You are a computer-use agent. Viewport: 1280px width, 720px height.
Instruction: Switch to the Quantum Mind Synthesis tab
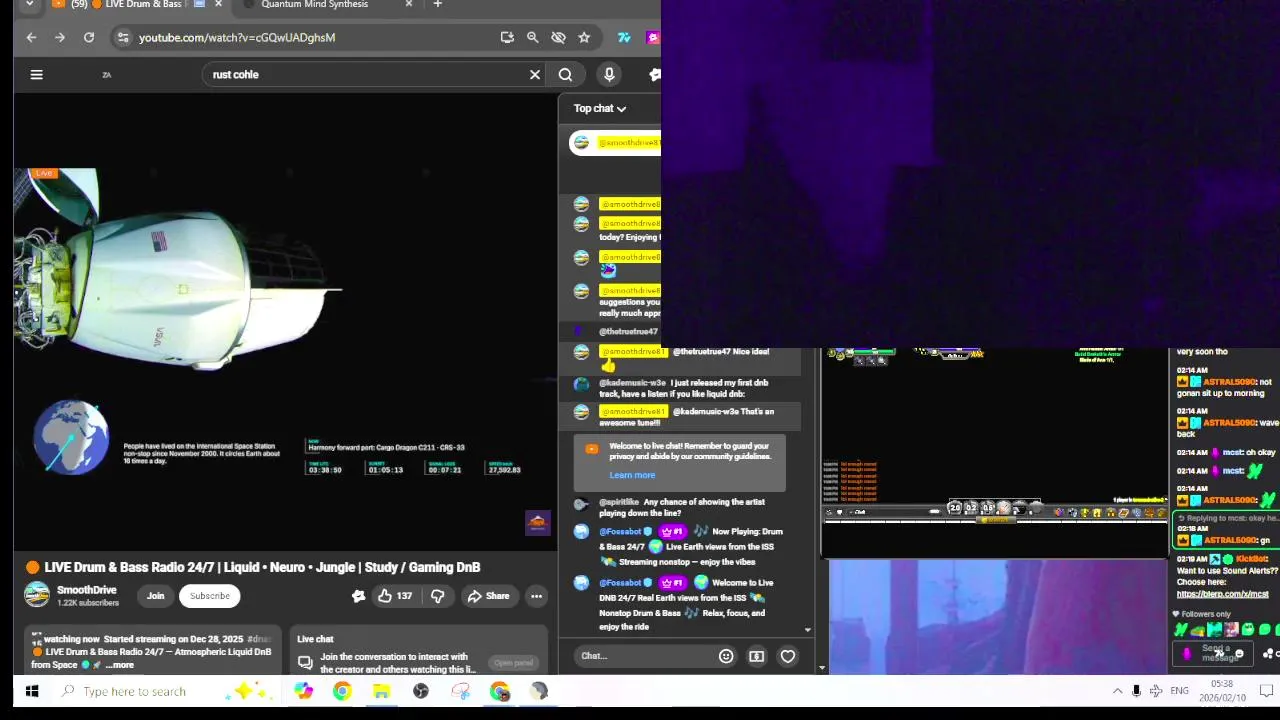tap(314, 4)
